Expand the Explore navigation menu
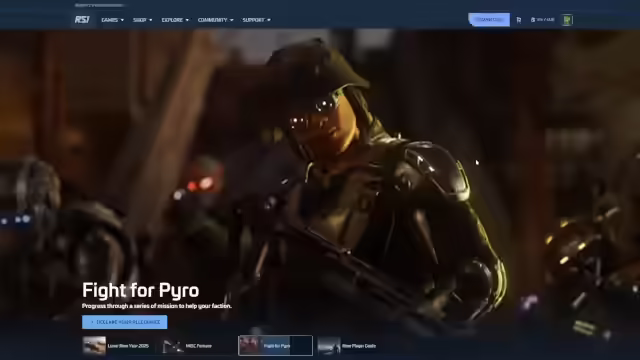The height and width of the screenshot is (360, 640). point(175,20)
